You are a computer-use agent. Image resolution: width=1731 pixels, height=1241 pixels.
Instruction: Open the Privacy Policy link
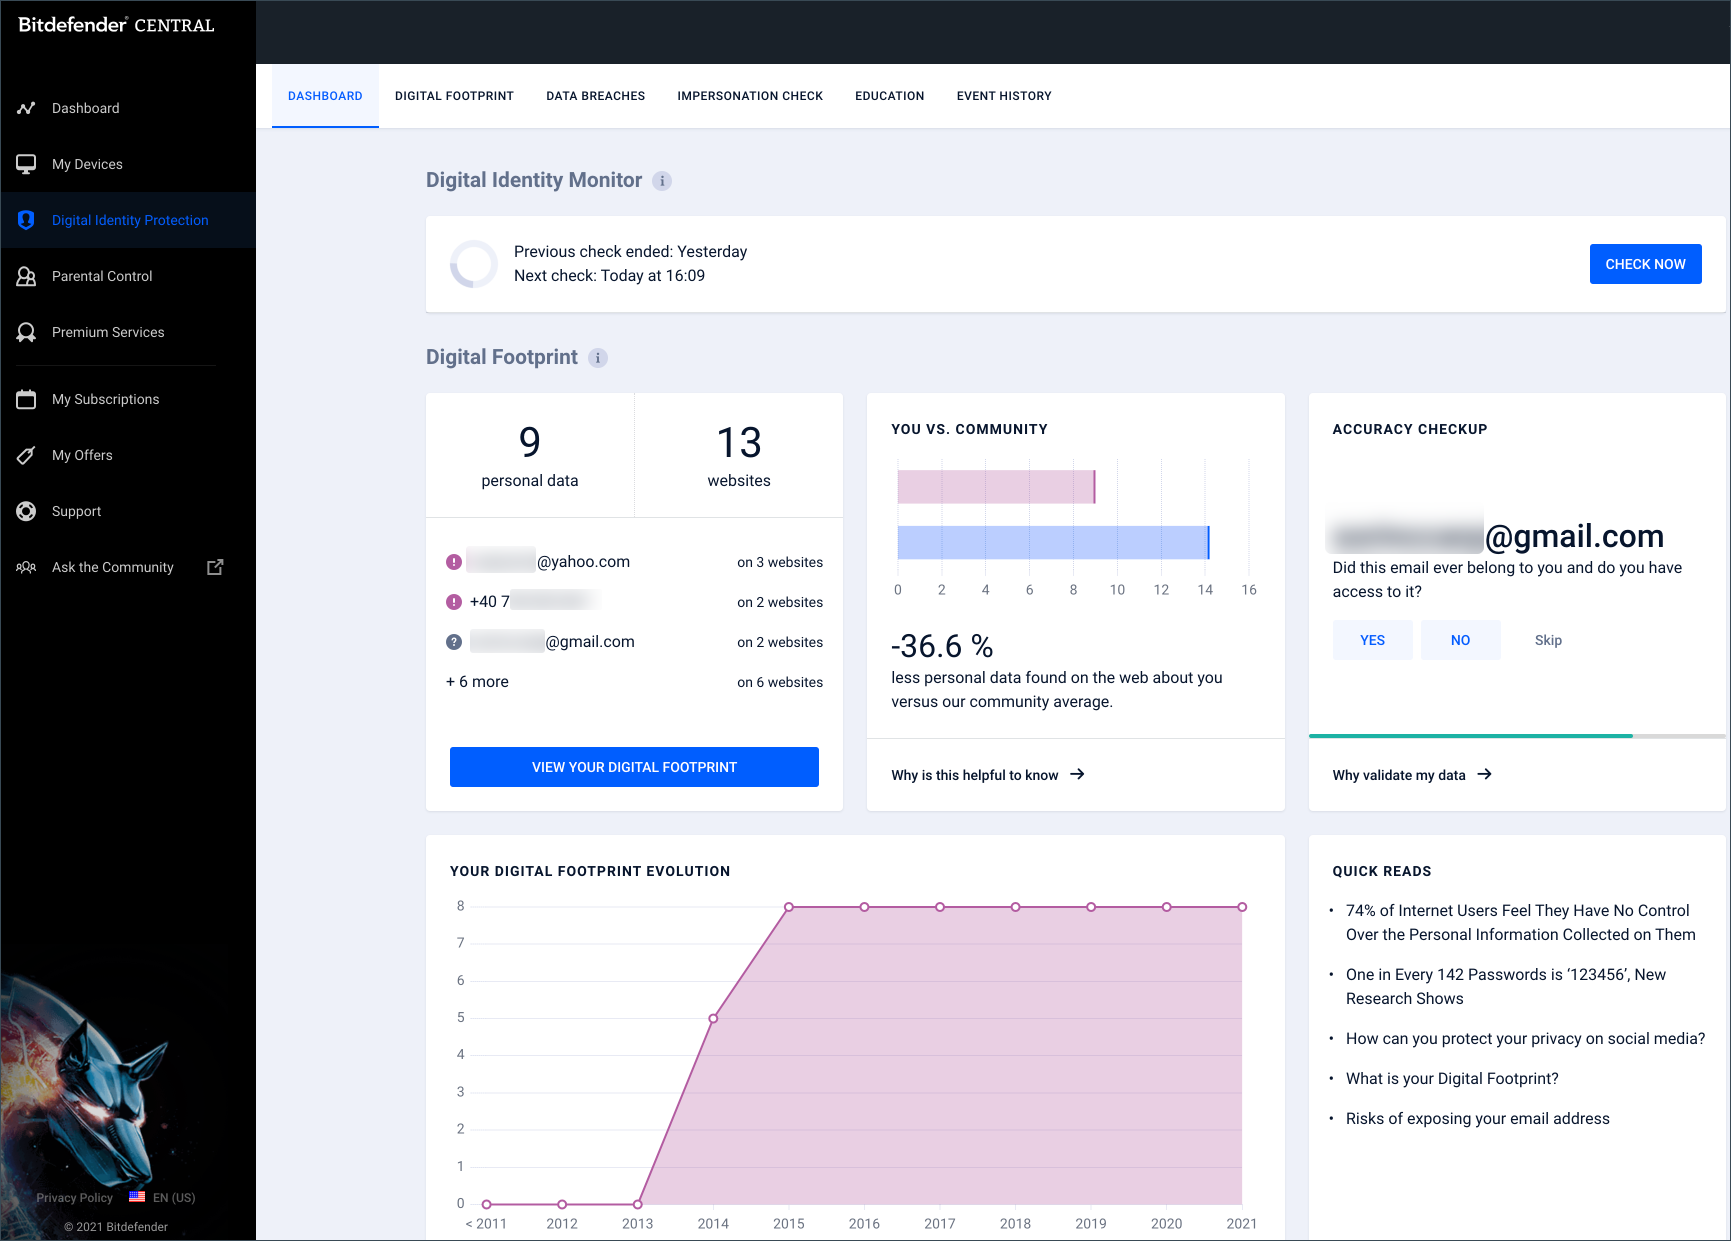coord(74,1198)
